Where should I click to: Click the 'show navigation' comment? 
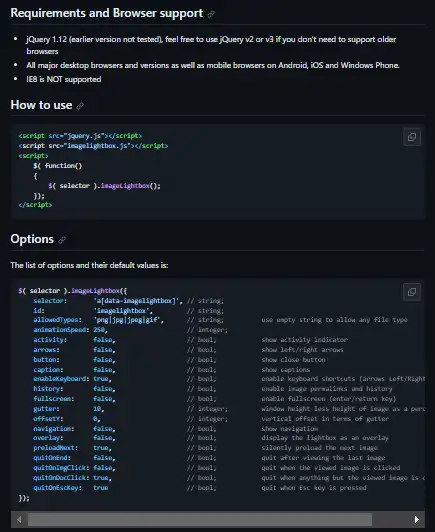click(x=289, y=429)
